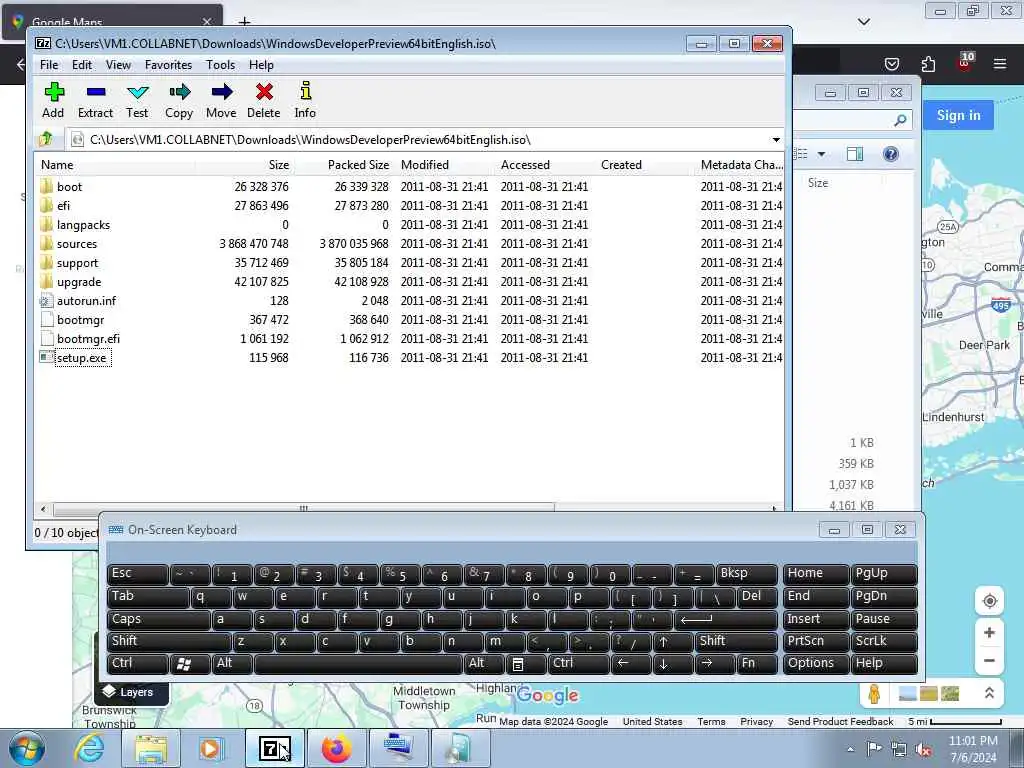Choose the Move toolbar icon
Image resolution: width=1024 pixels, height=768 pixels.
[x=221, y=100]
